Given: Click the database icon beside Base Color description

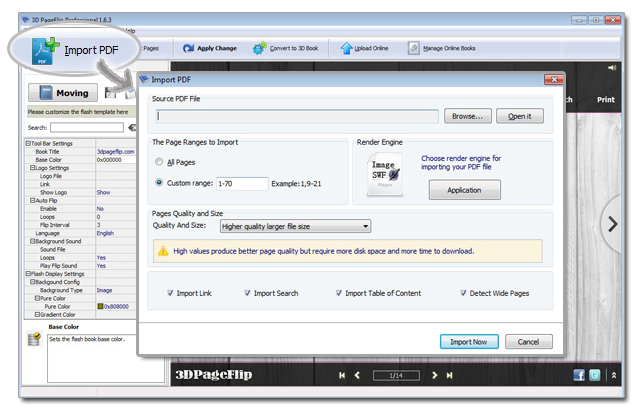Looking at the screenshot, I should [x=34, y=339].
